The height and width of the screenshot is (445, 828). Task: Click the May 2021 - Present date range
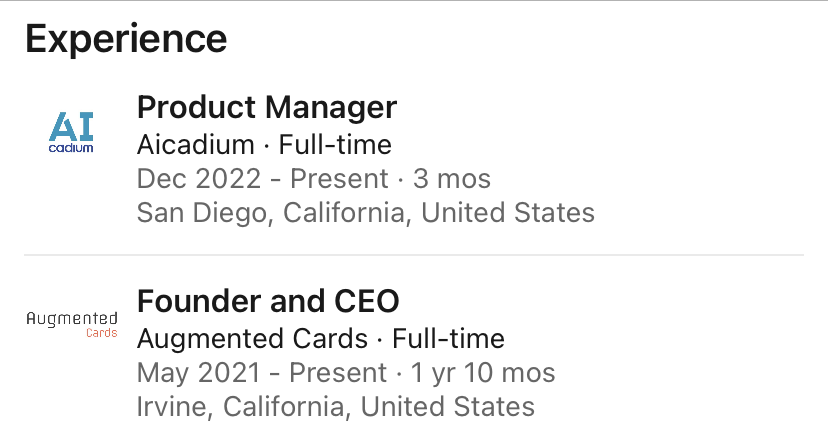pos(262,373)
